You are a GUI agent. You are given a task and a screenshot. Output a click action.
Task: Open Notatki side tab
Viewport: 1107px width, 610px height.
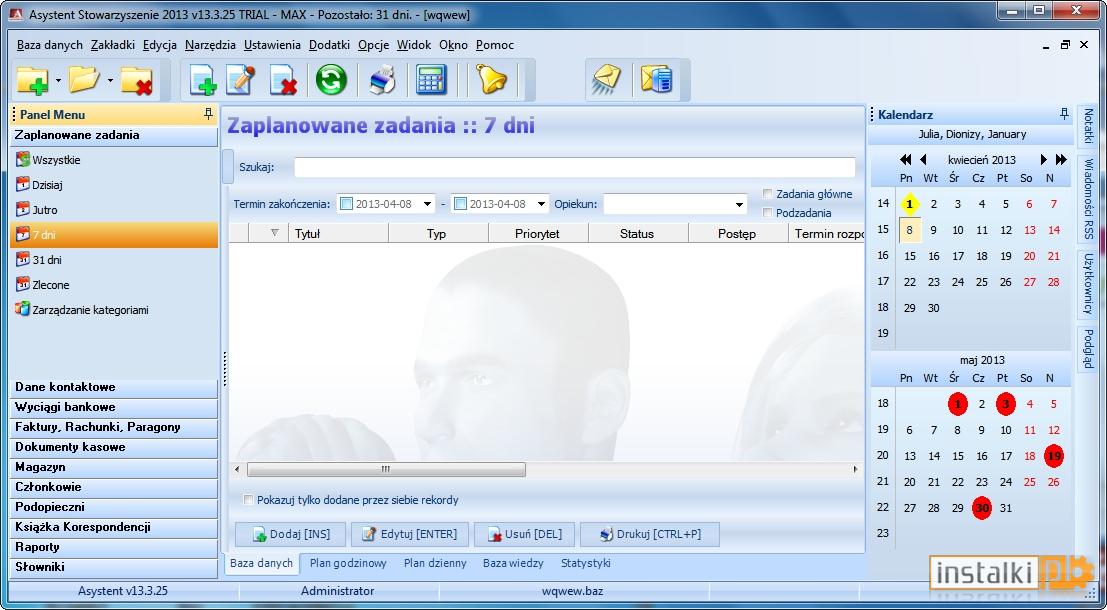(x=1088, y=126)
